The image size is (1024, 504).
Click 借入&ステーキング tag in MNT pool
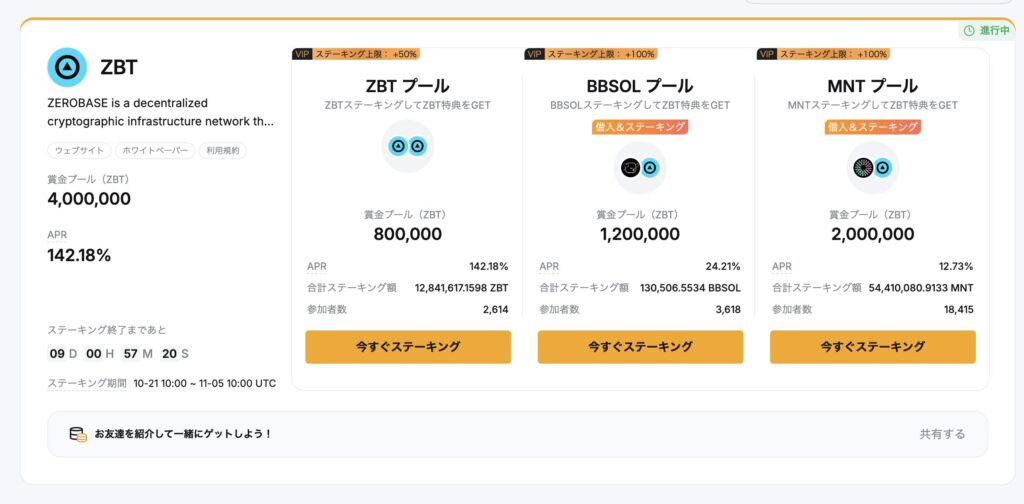(872, 127)
